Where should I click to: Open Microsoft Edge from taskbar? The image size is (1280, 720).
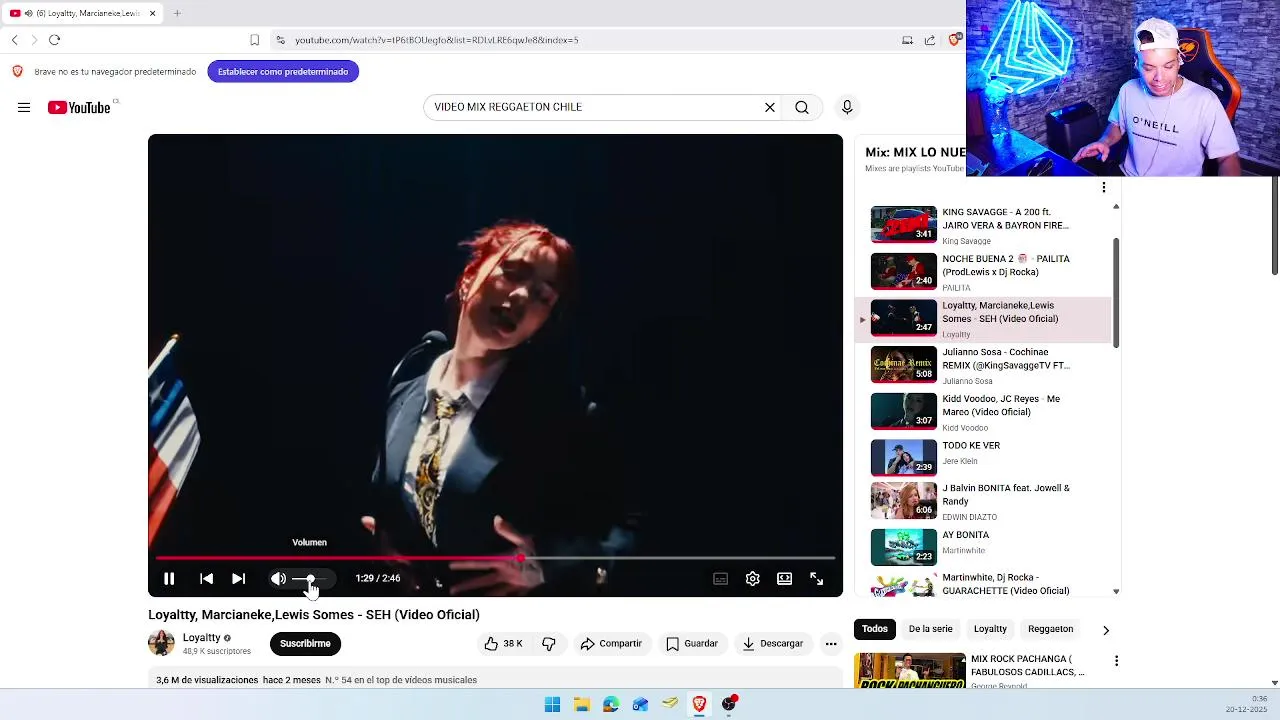pos(611,704)
